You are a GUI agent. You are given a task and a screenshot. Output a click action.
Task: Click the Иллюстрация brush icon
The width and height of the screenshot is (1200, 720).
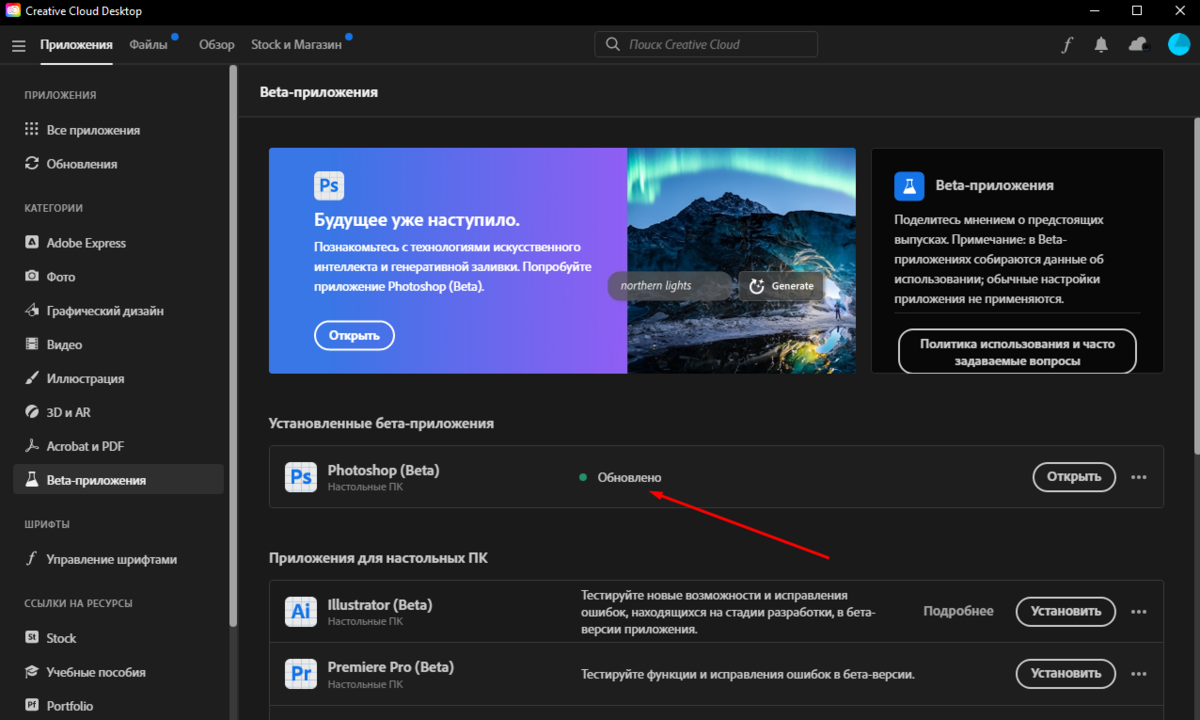click(x=31, y=379)
